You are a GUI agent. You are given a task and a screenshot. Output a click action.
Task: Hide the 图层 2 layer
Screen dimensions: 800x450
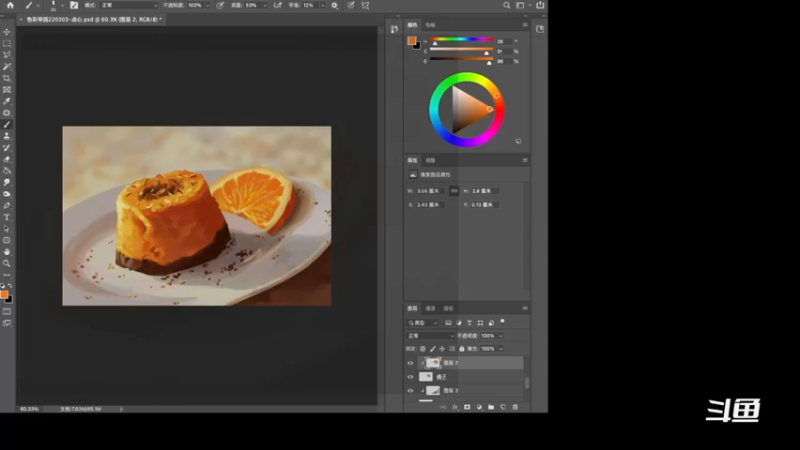(410, 363)
